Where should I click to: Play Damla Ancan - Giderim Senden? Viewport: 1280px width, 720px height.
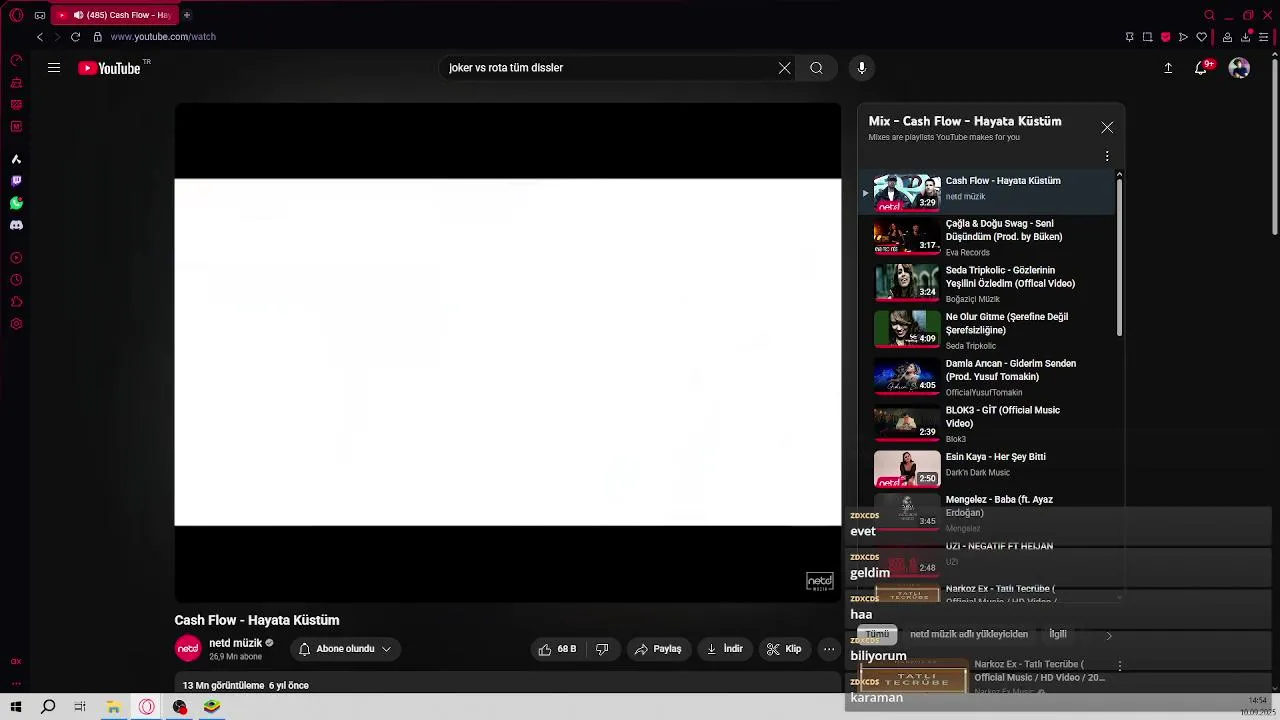coord(988,378)
